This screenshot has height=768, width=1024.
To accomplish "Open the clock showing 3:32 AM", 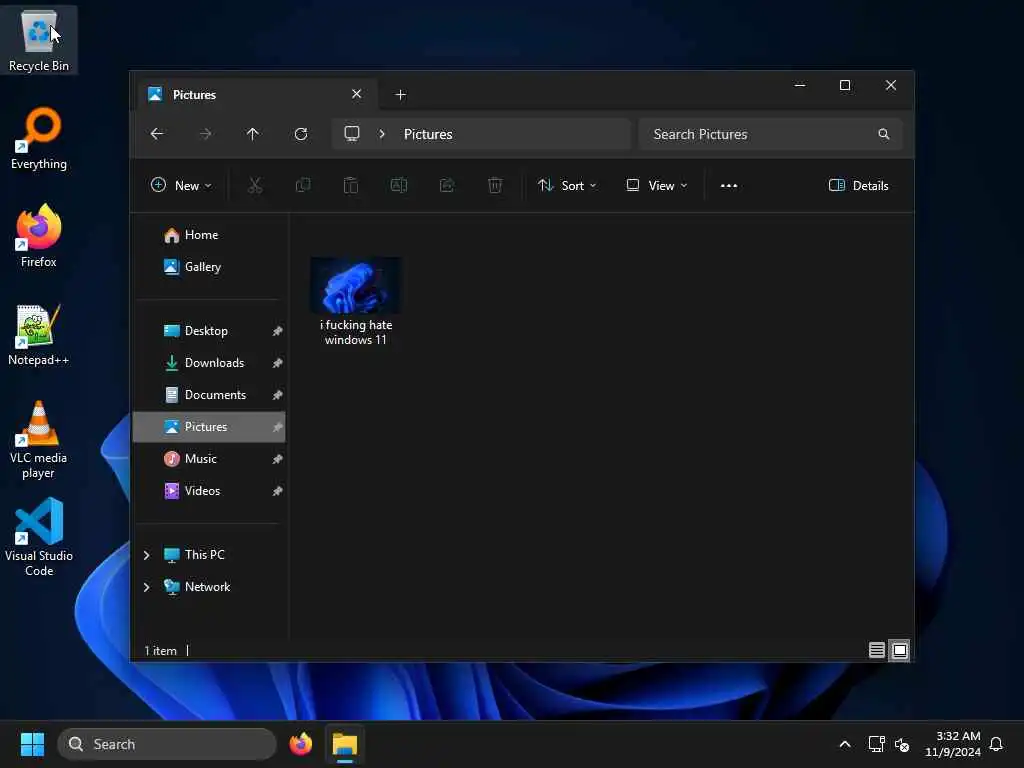I will [953, 744].
